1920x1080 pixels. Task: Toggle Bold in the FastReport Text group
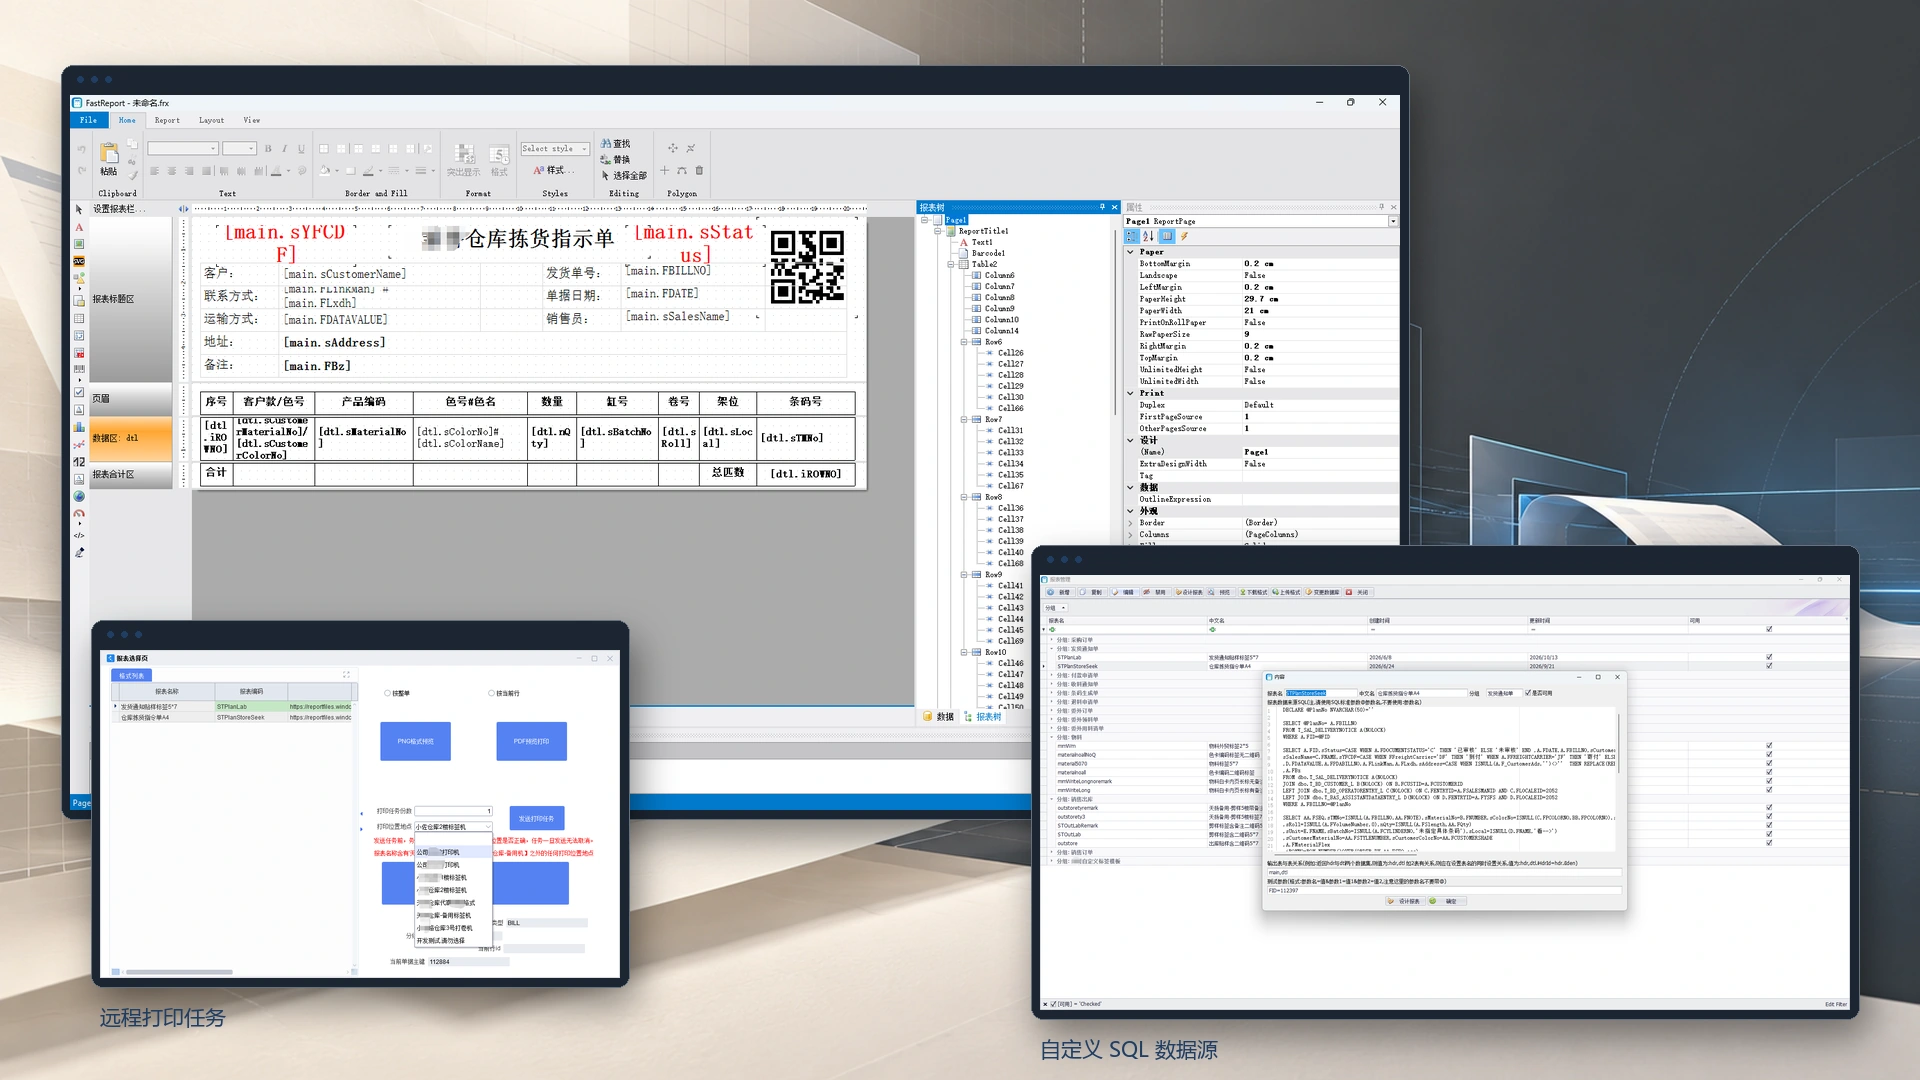coord(268,149)
